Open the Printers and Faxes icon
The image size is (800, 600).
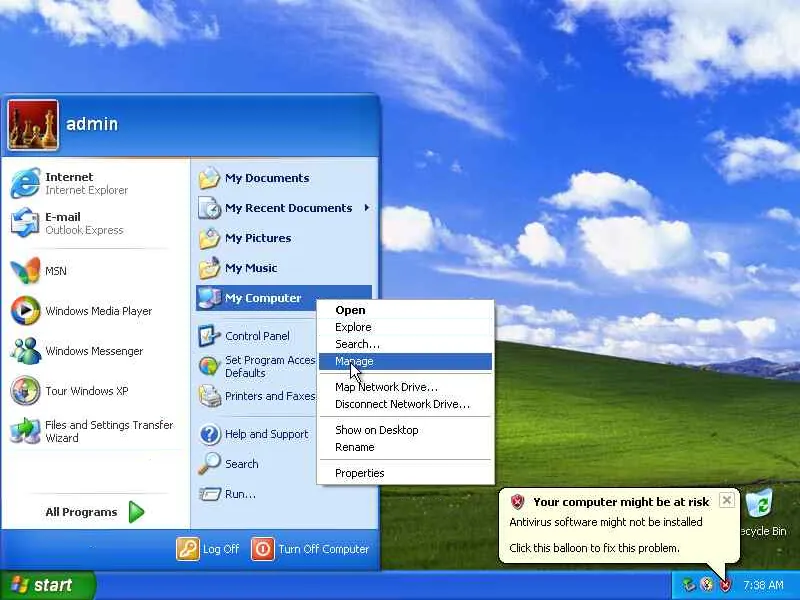pyautogui.click(x=209, y=396)
